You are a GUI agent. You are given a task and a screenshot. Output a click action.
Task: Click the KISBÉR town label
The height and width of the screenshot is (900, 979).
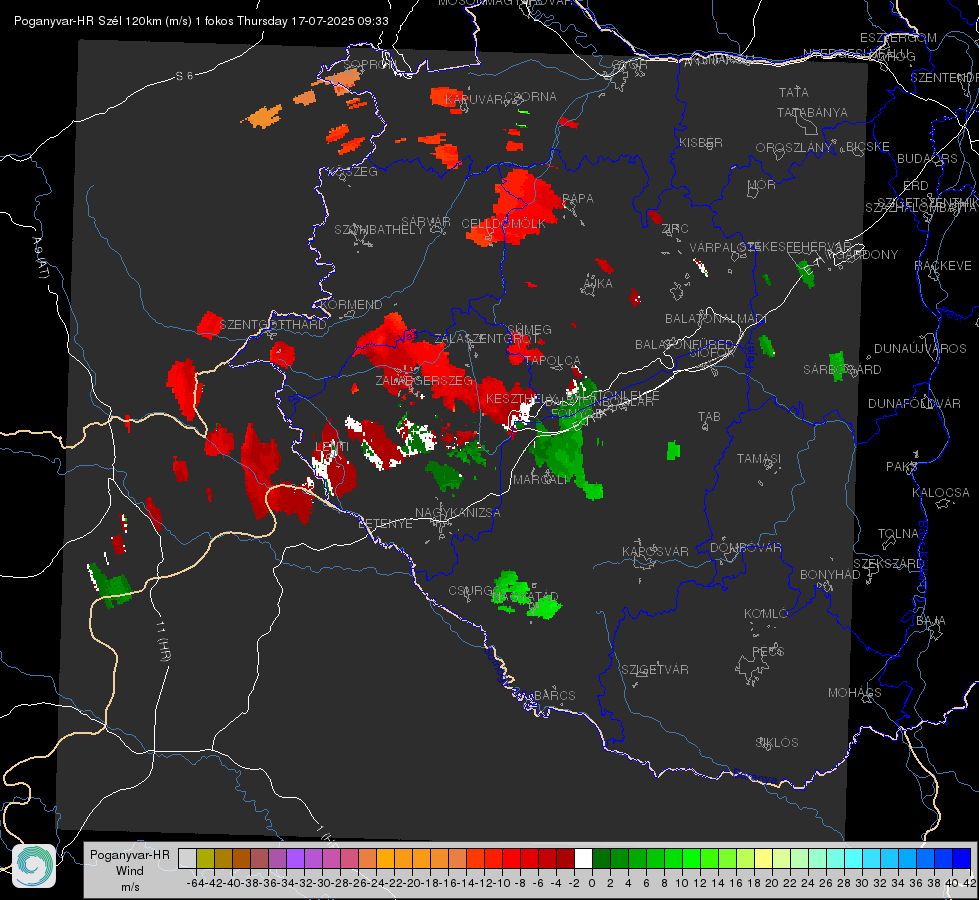tap(701, 142)
